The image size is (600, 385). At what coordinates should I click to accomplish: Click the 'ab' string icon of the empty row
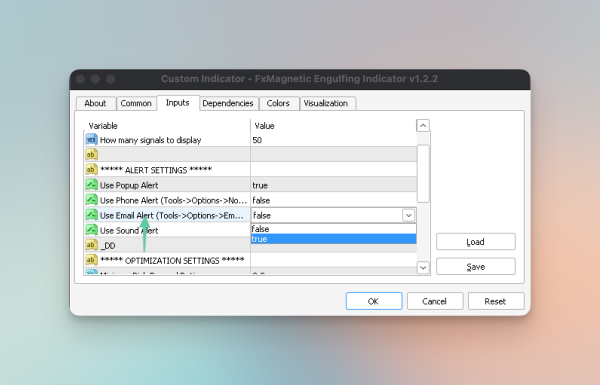coord(91,155)
